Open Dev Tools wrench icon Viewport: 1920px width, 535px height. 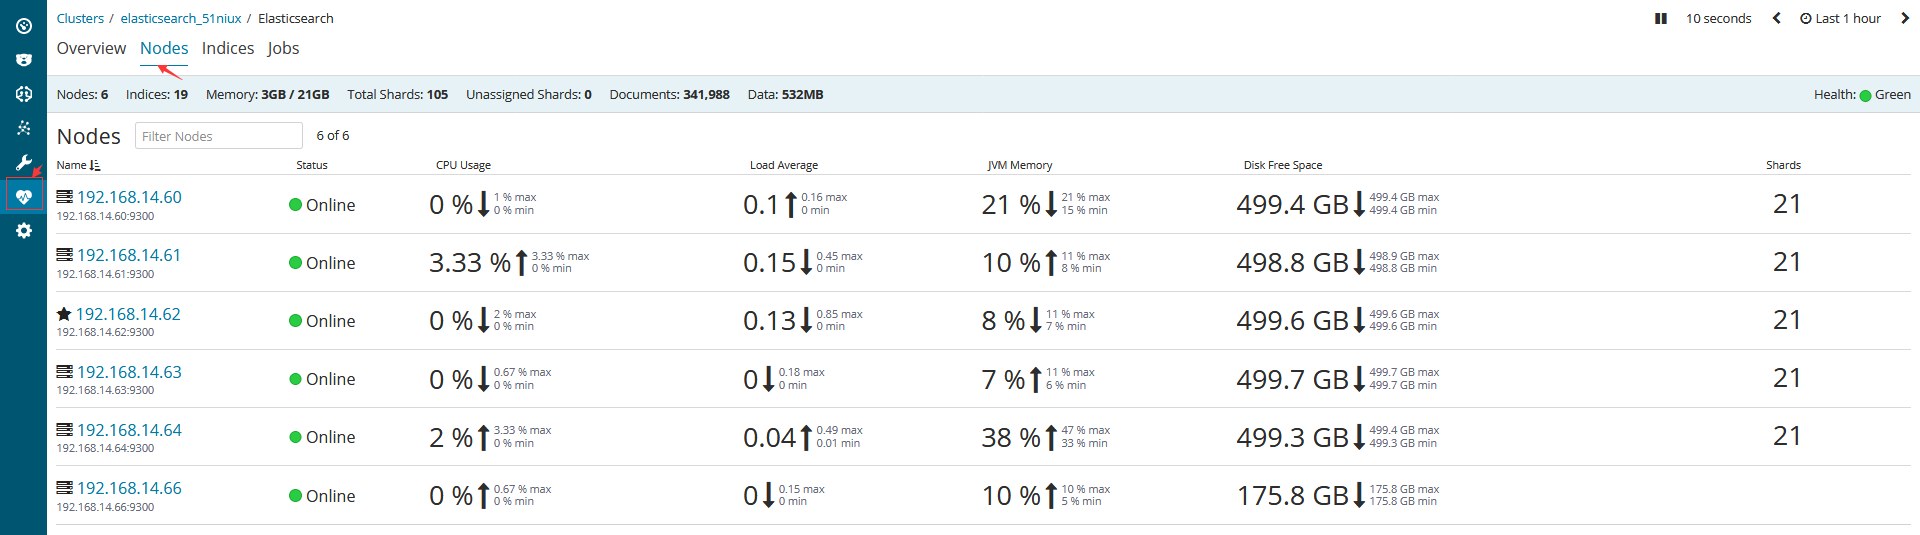click(x=24, y=162)
